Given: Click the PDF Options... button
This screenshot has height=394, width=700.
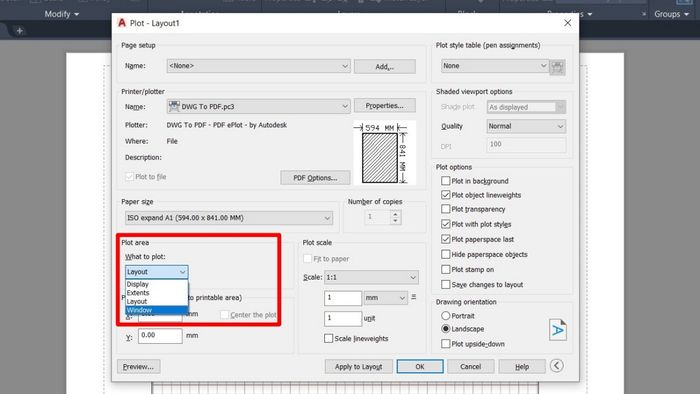Looking at the screenshot, I should tap(315, 178).
